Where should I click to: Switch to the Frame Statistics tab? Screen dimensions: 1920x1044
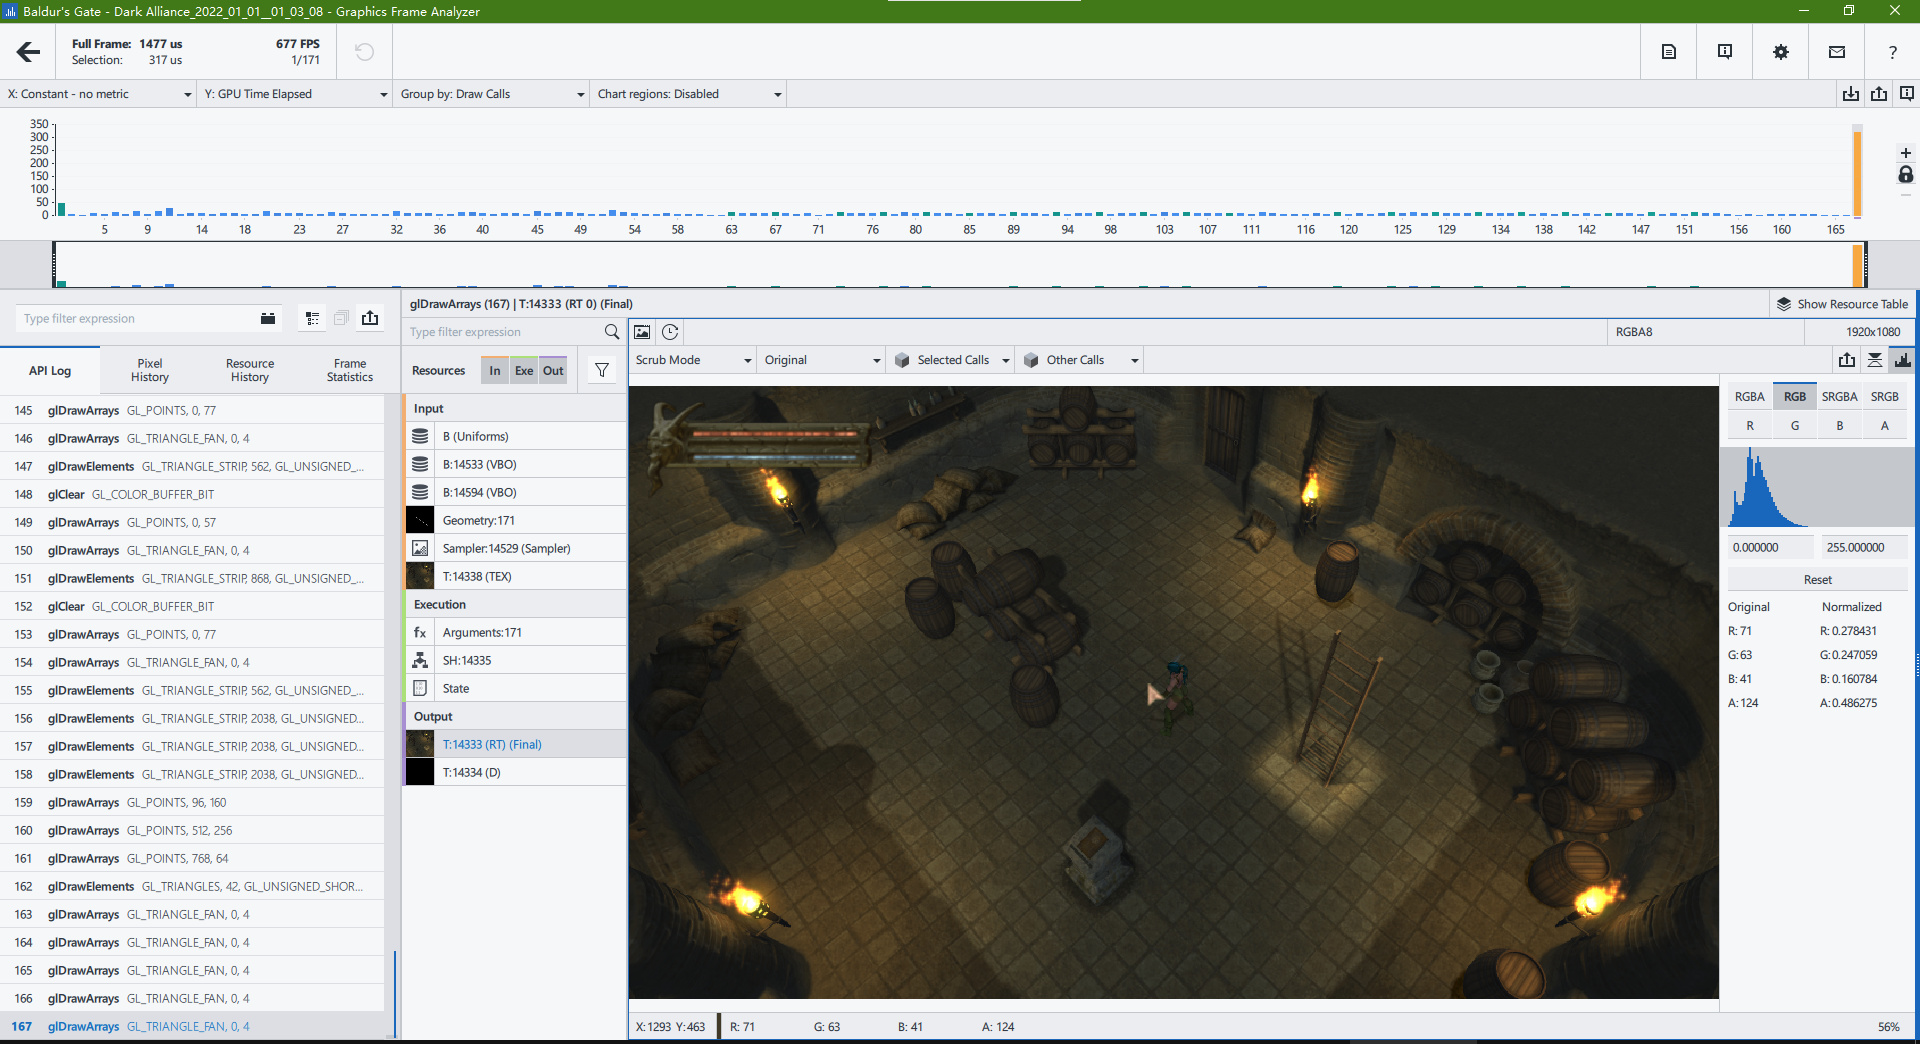point(349,370)
